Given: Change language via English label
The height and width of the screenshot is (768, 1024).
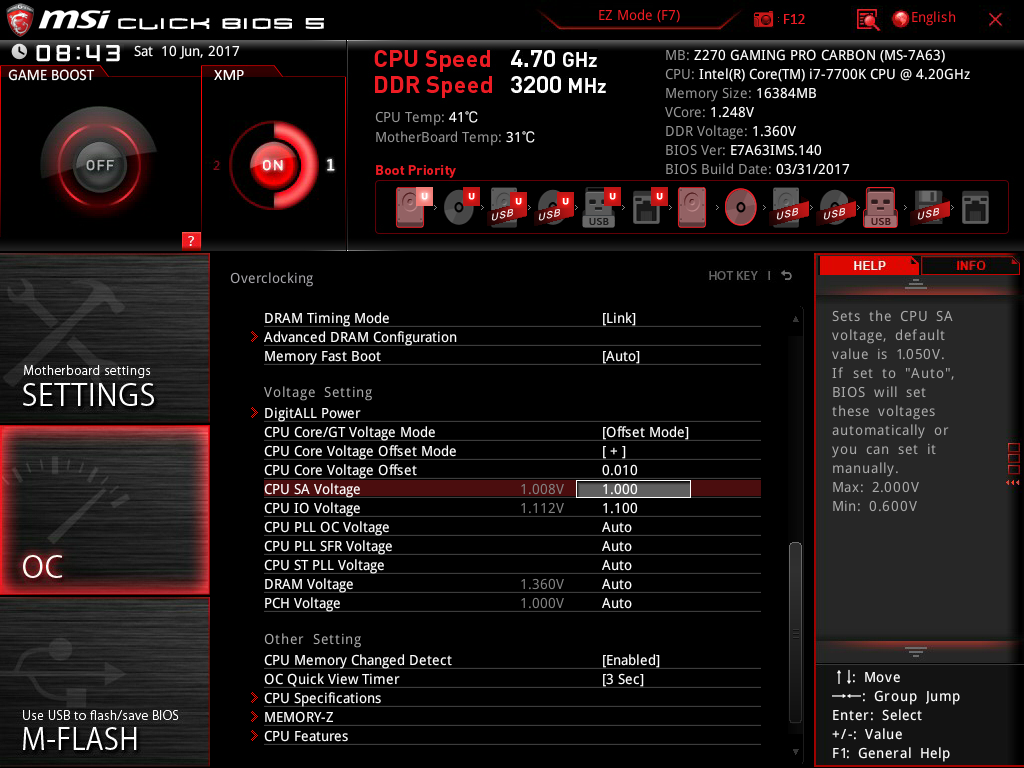Looking at the screenshot, I should (x=933, y=18).
